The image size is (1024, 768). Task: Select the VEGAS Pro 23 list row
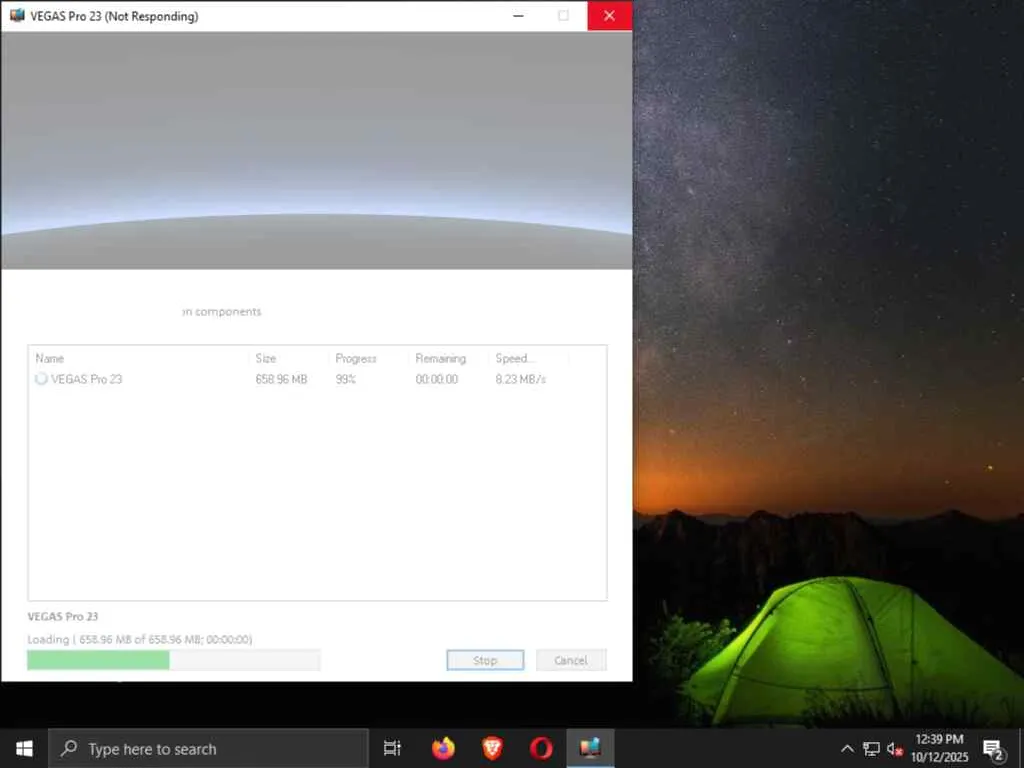tap(317, 379)
